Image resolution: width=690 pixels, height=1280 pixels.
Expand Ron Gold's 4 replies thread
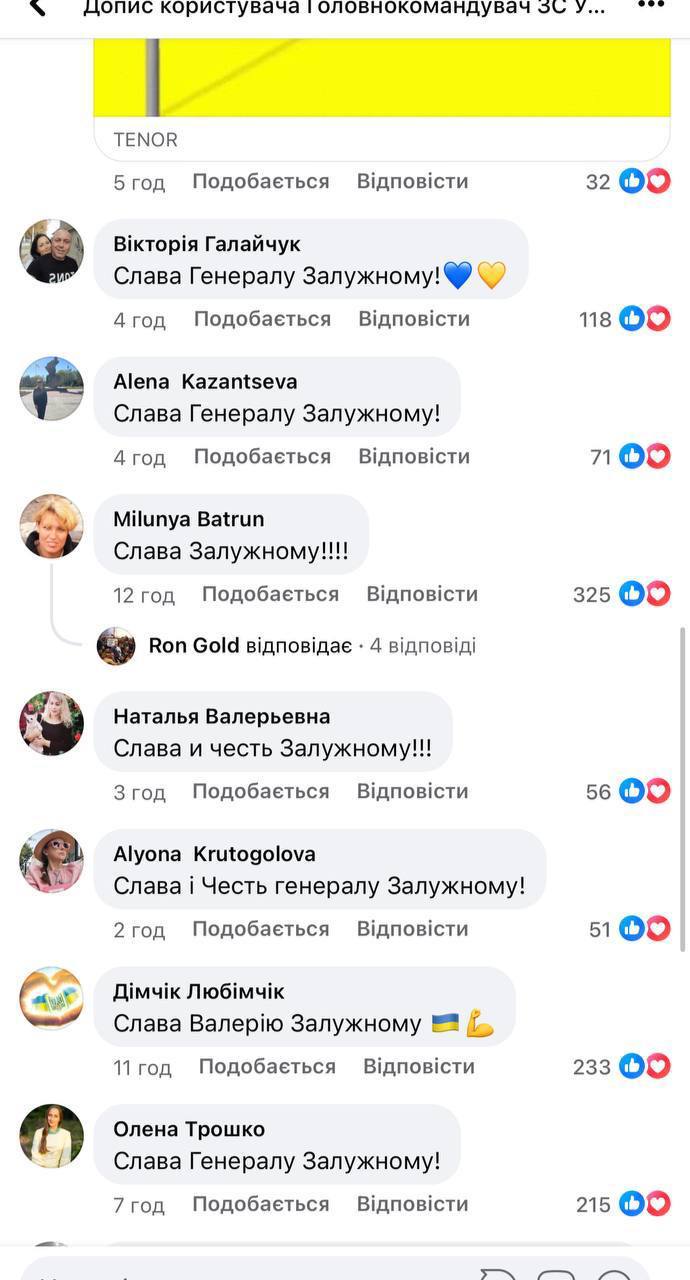click(312, 646)
